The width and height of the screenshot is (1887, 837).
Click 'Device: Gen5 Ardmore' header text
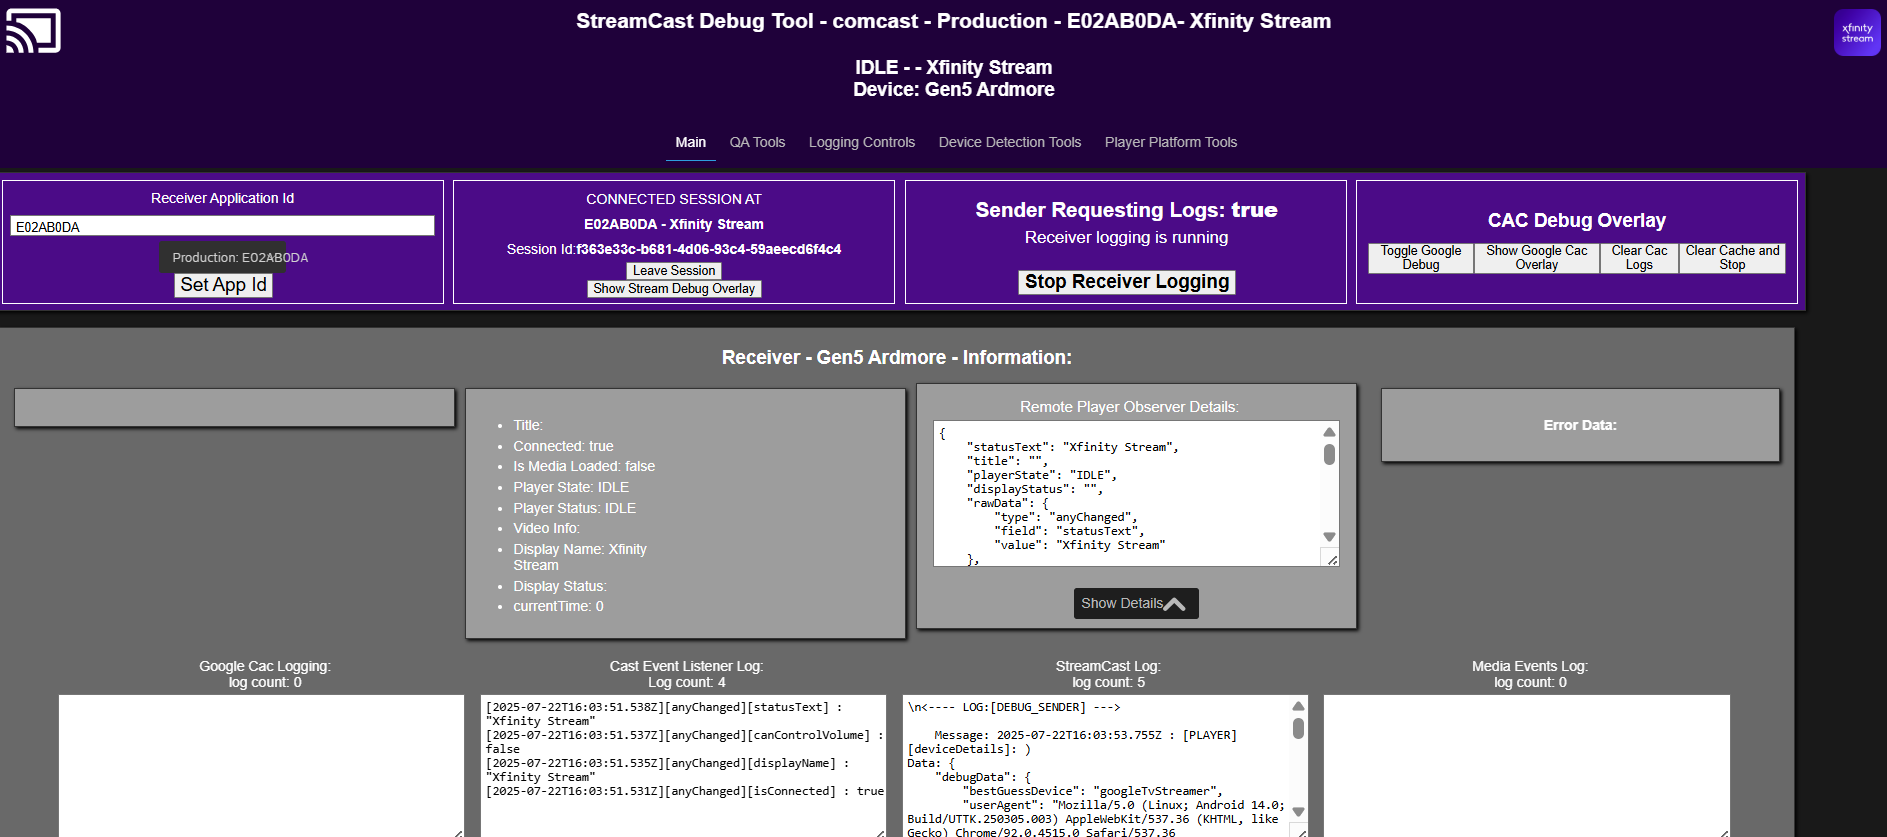click(953, 90)
